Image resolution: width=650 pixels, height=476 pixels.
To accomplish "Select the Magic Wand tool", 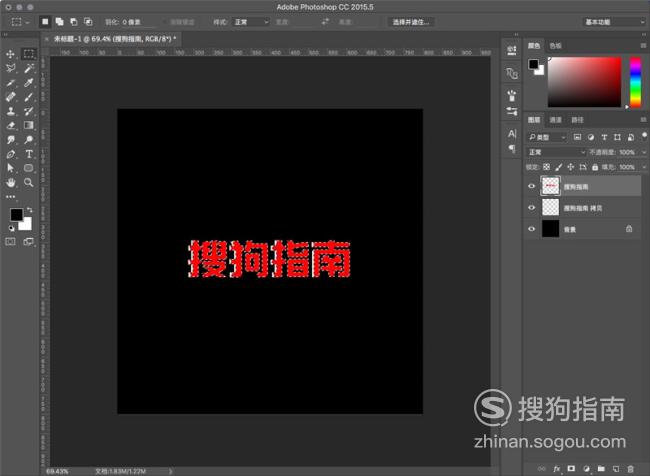I will click(29, 68).
